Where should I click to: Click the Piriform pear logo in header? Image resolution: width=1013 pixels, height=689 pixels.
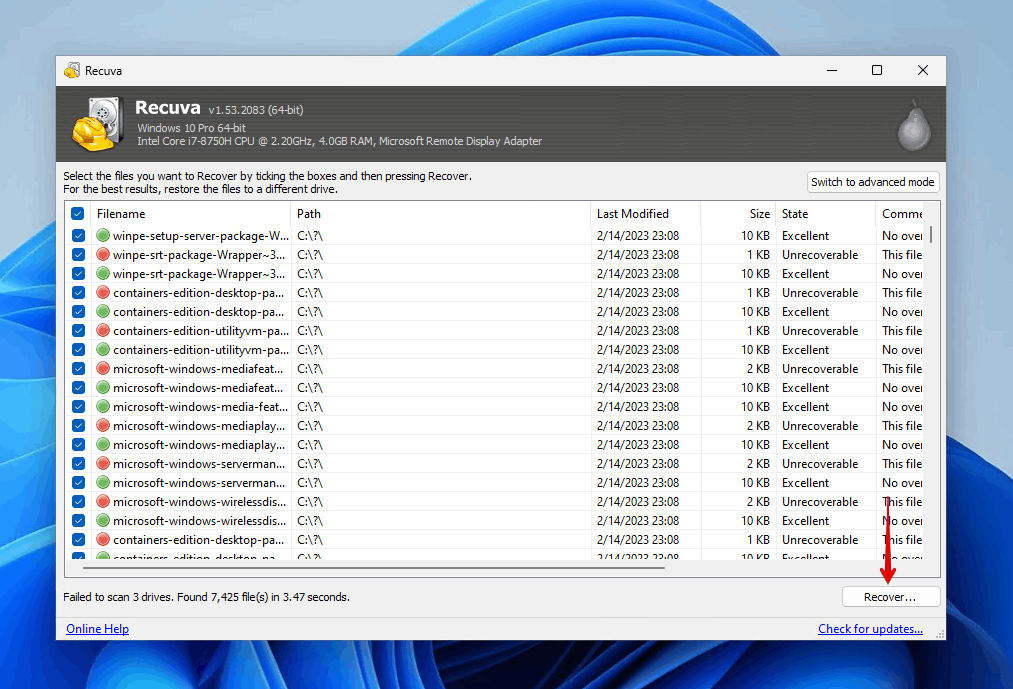pos(914,125)
